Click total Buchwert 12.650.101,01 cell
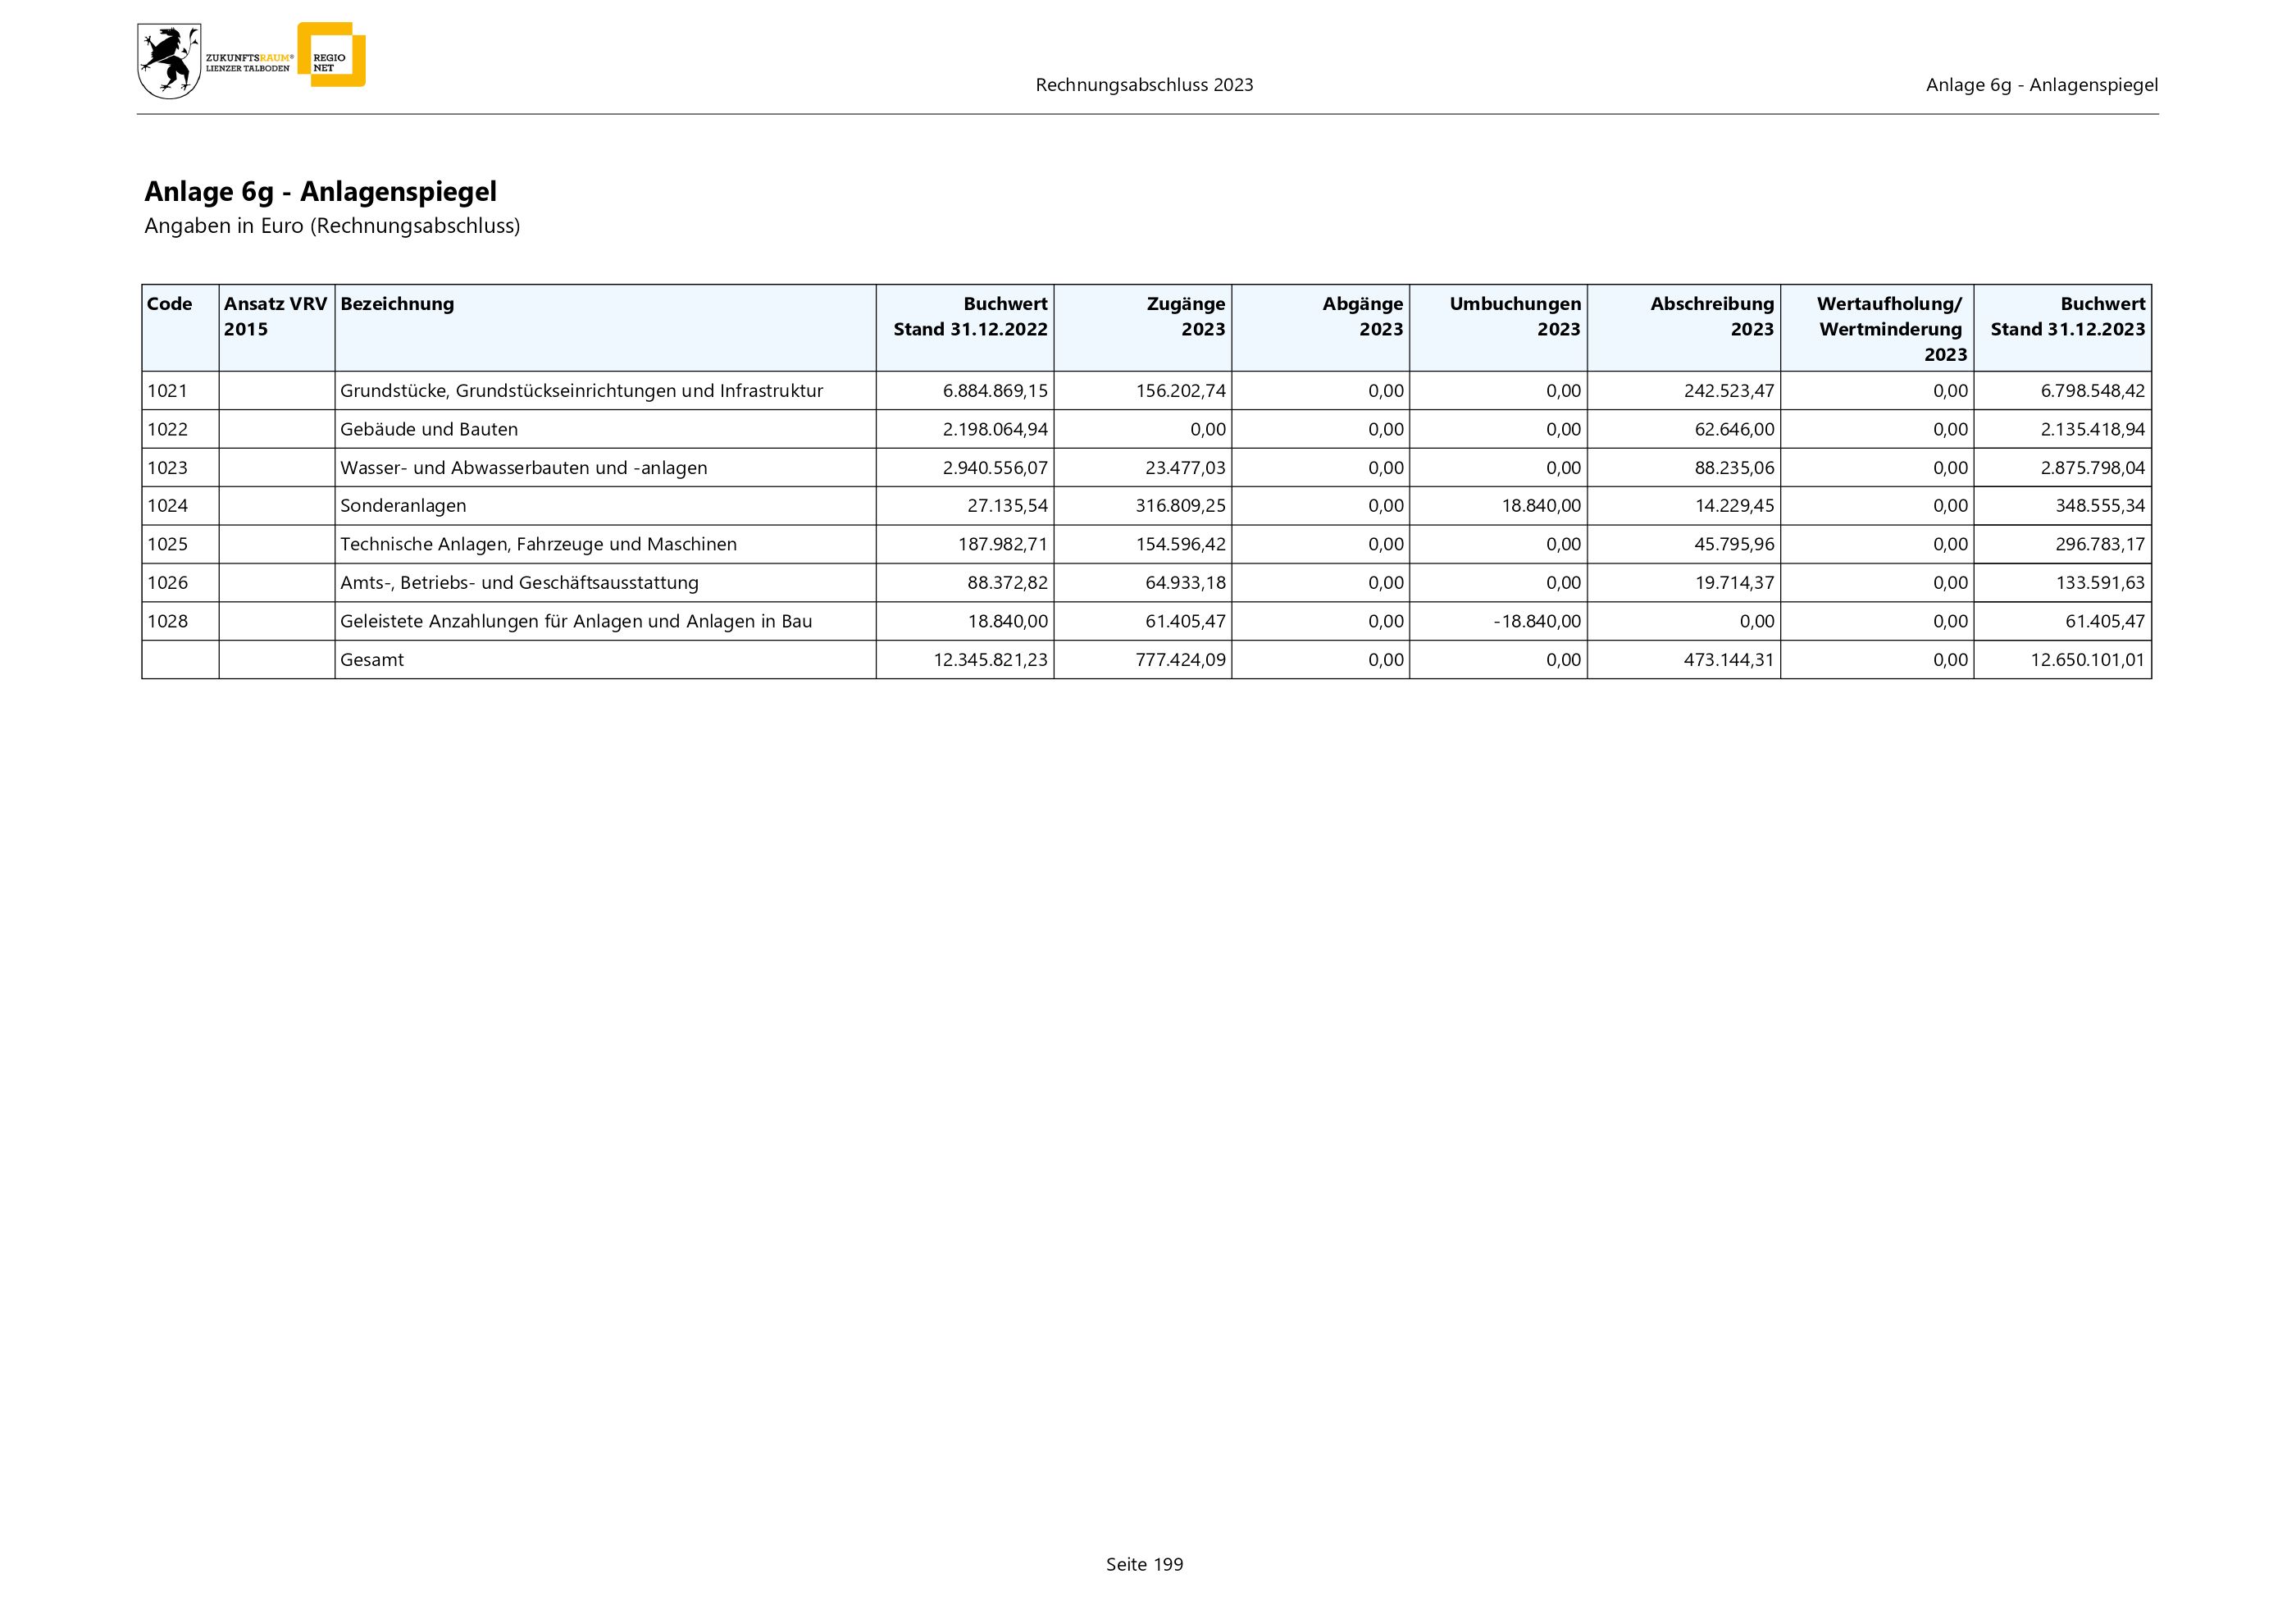Viewport: 2296px width, 1624px height. click(x=2087, y=660)
